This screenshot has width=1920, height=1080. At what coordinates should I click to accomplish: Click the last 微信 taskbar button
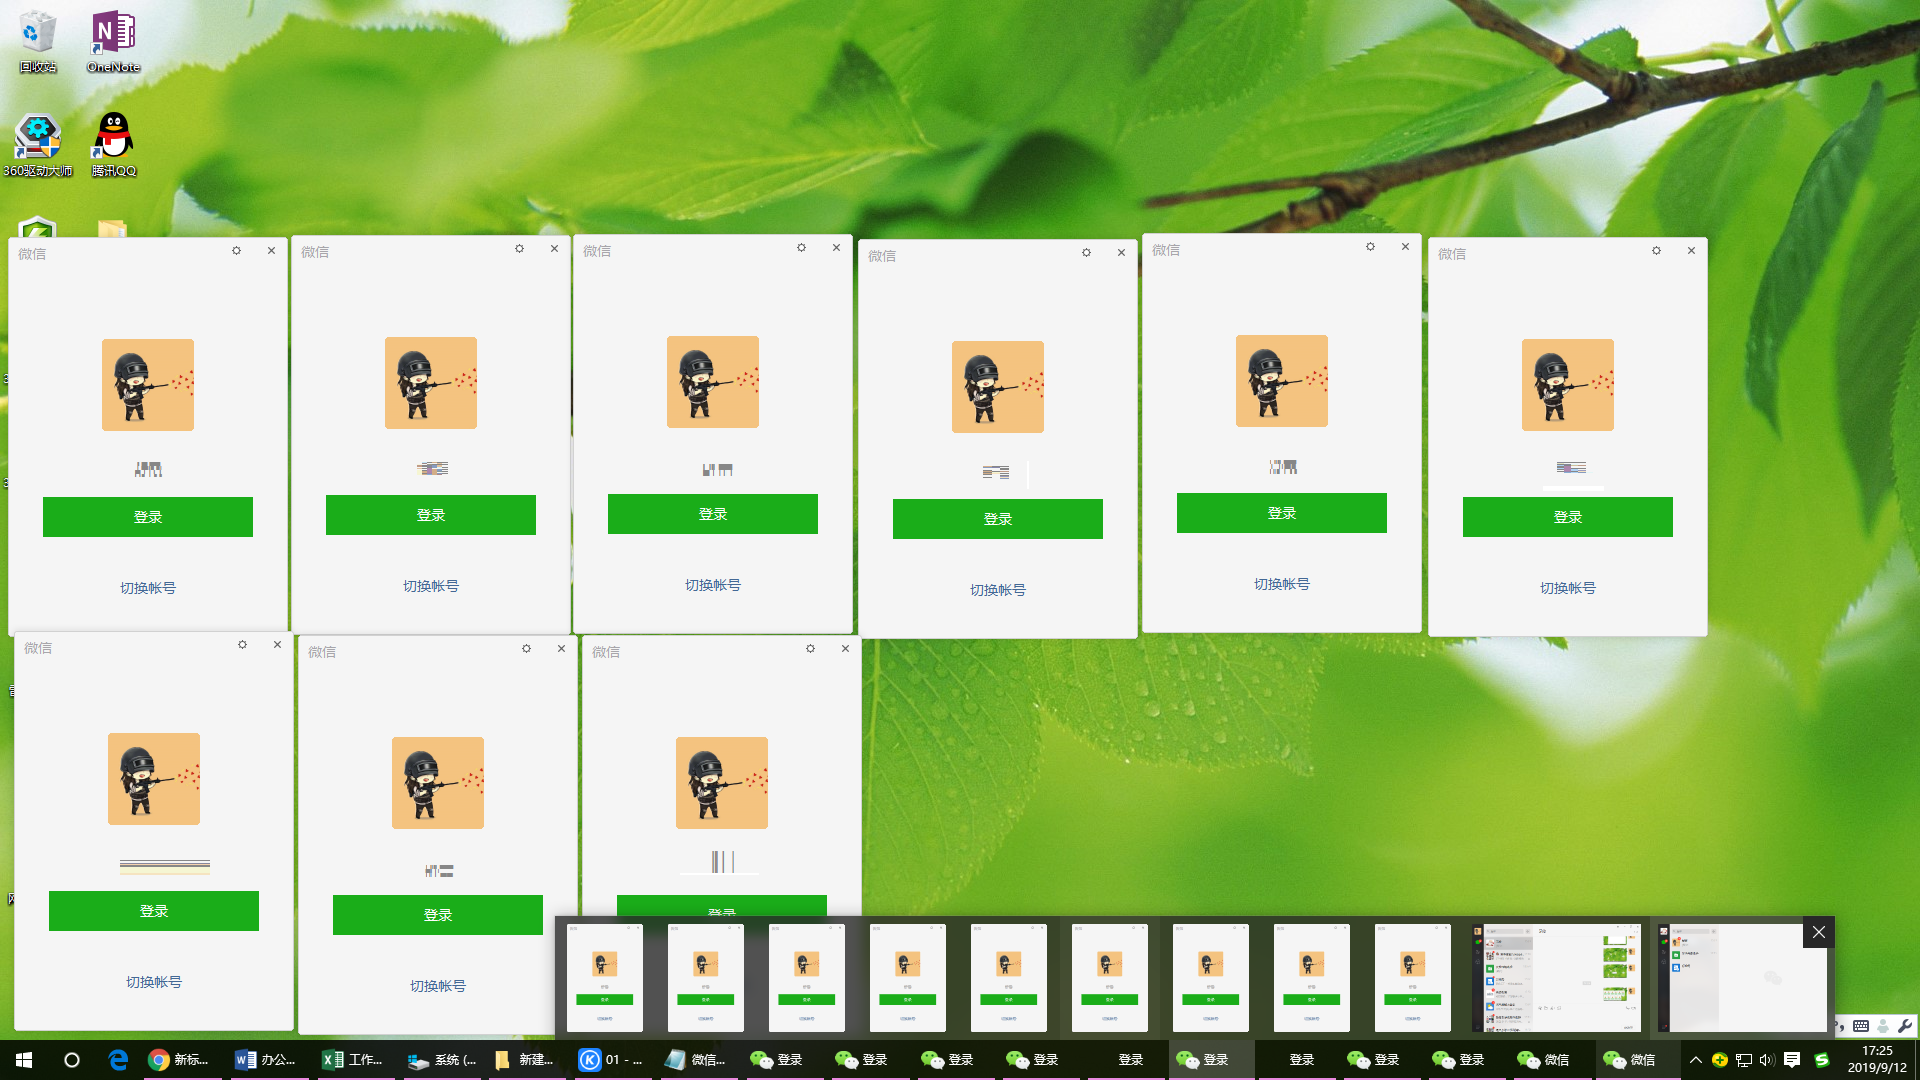1636,1060
